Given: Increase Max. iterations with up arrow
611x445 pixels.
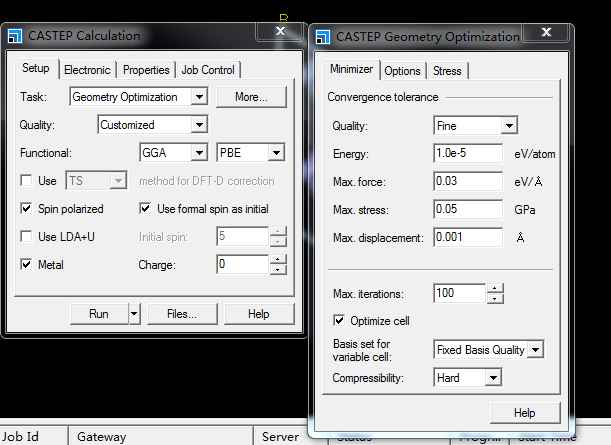Looking at the screenshot, I should coord(495,288).
